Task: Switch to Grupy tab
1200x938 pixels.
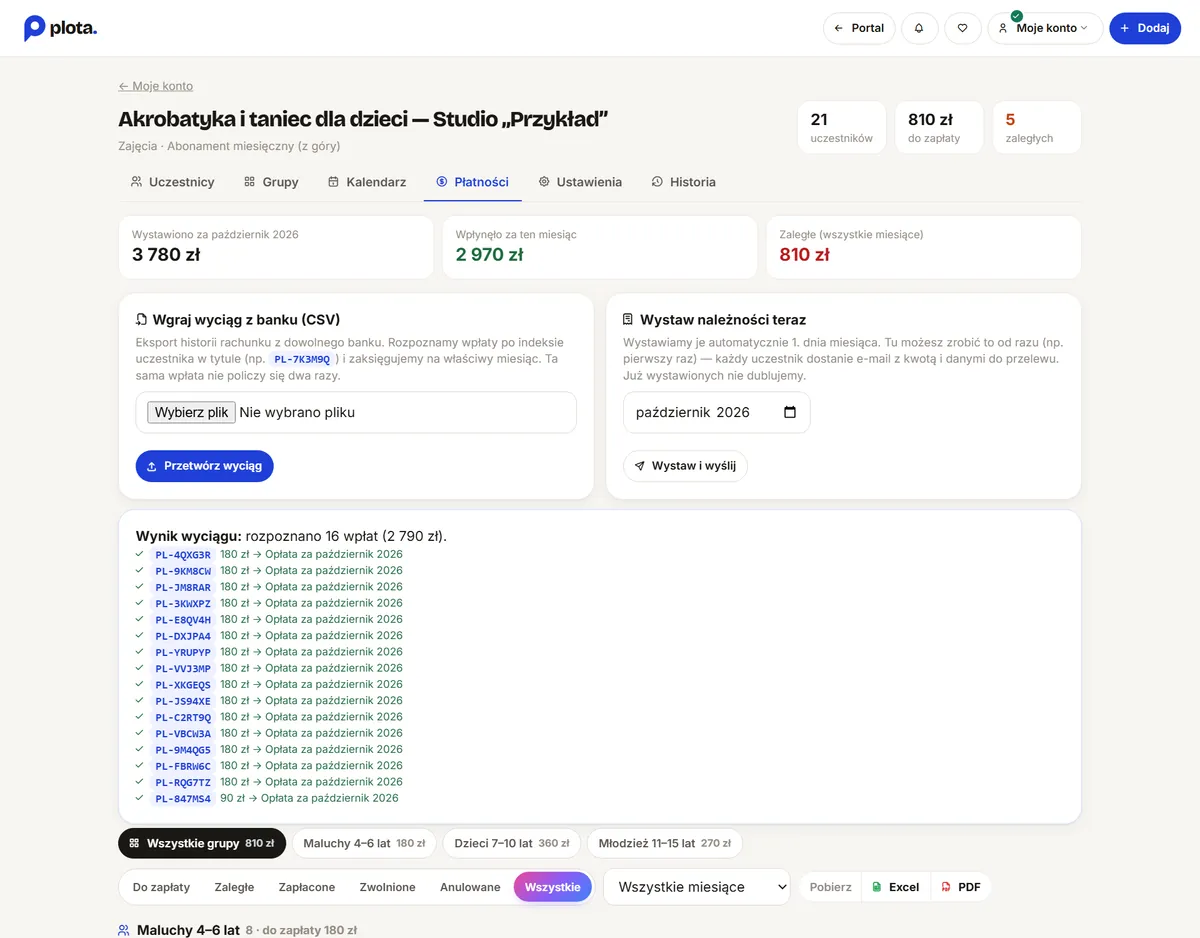Action: [271, 182]
